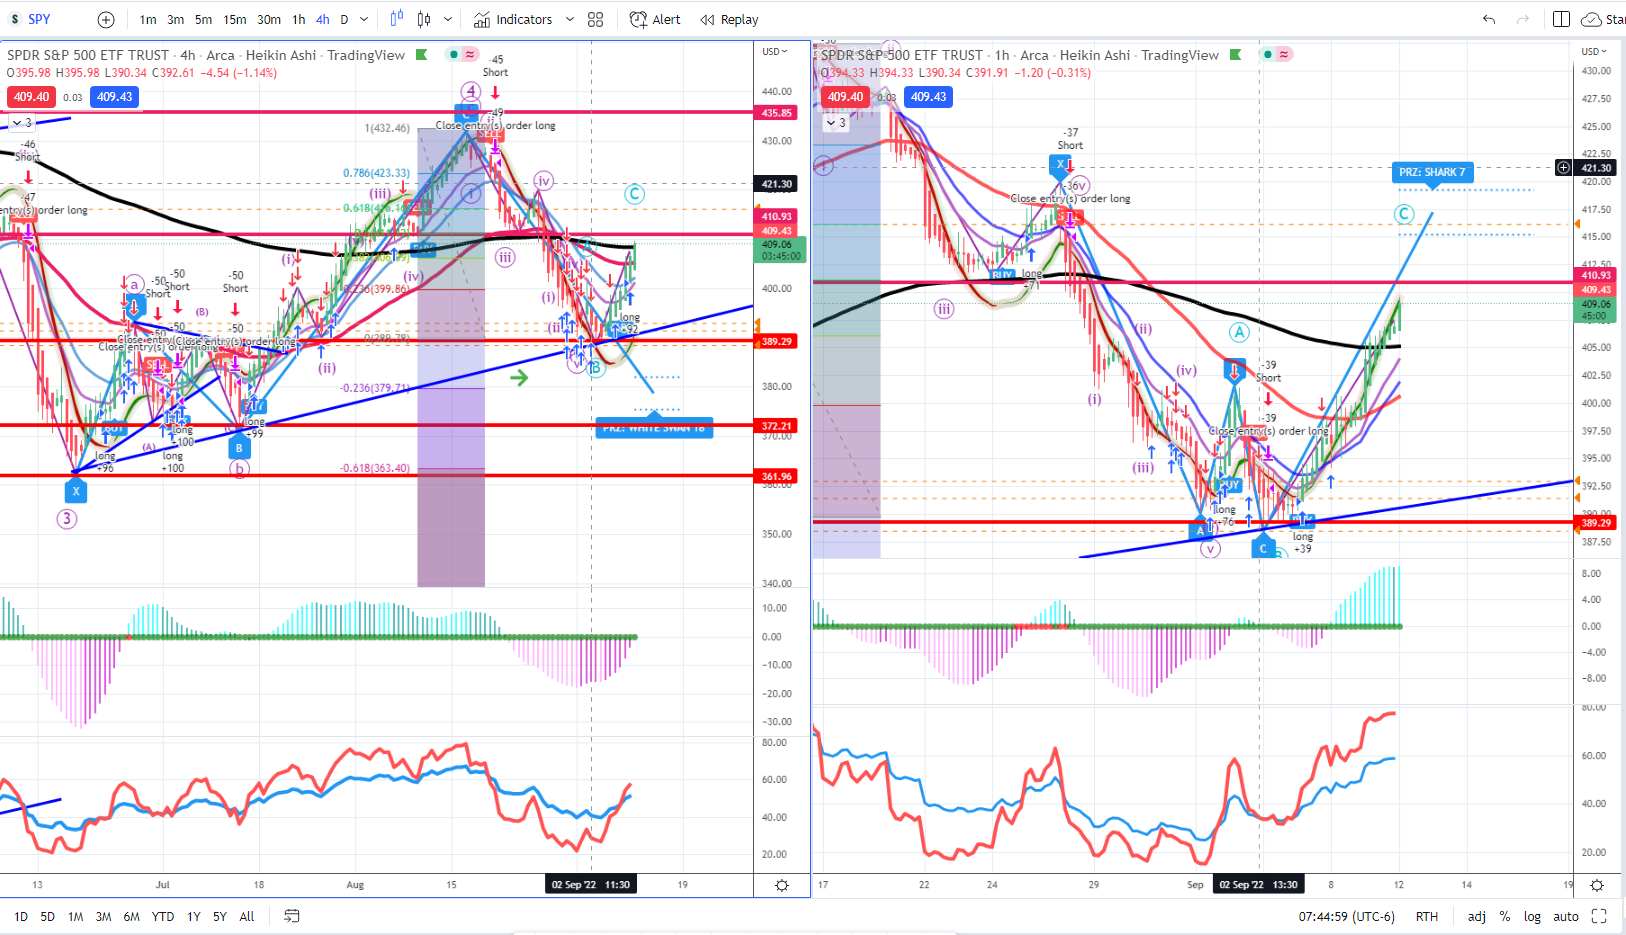Set date range to 1M
This screenshot has height=935, width=1626.
click(75, 916)
